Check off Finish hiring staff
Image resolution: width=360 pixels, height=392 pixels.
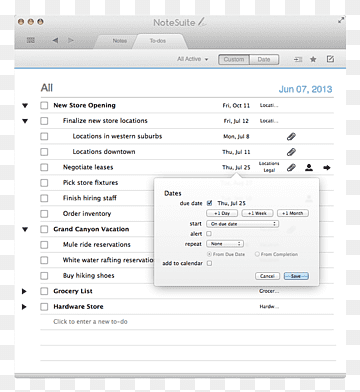[x=44, y=198]
